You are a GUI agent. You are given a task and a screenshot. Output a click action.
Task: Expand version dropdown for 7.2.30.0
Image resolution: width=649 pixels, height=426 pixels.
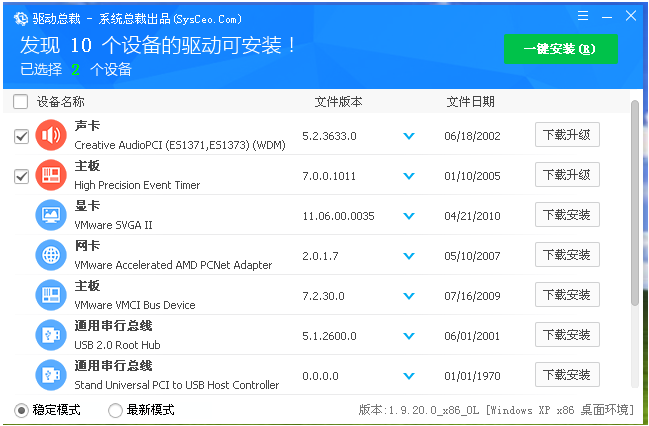[409, 296]
